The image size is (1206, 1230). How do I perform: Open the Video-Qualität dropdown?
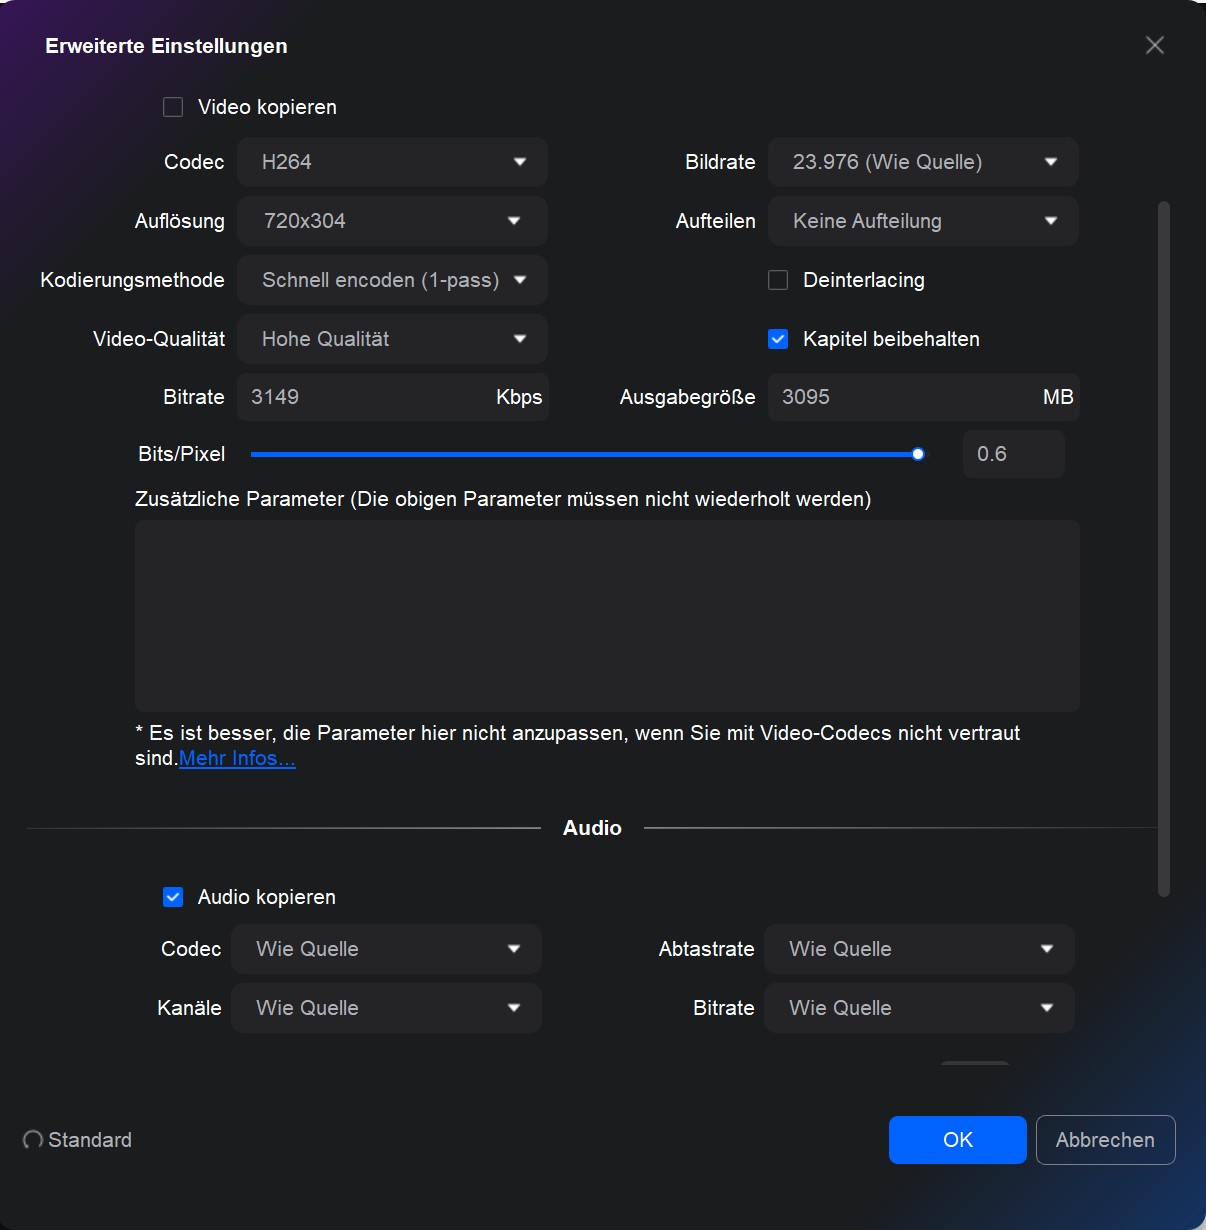point(392,339)
